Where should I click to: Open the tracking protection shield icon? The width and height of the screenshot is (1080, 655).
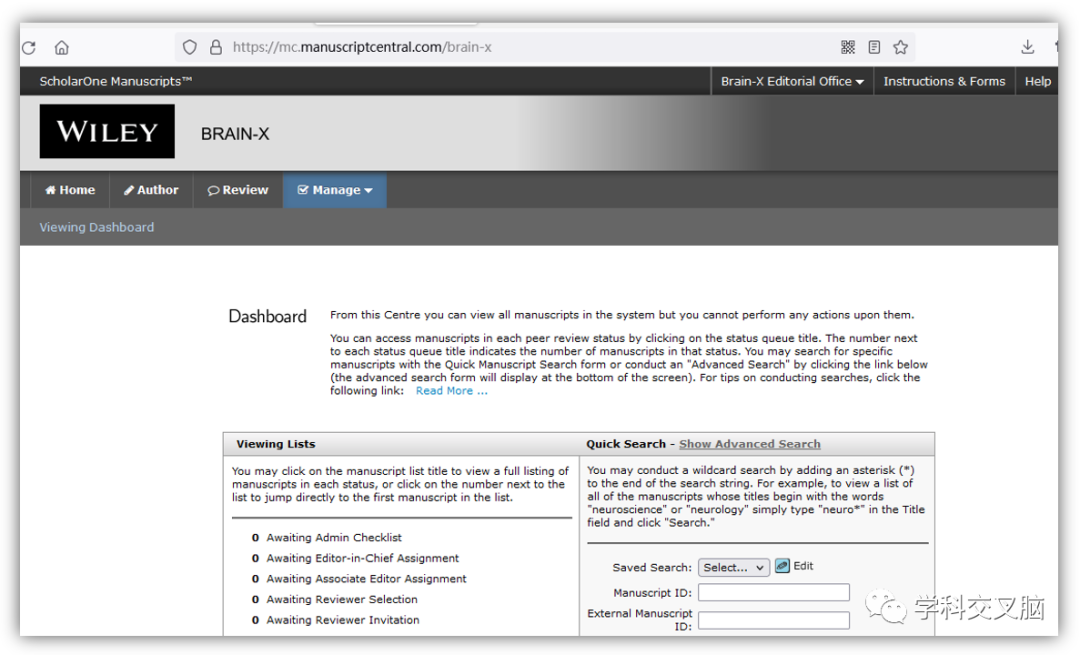point(189,47)
